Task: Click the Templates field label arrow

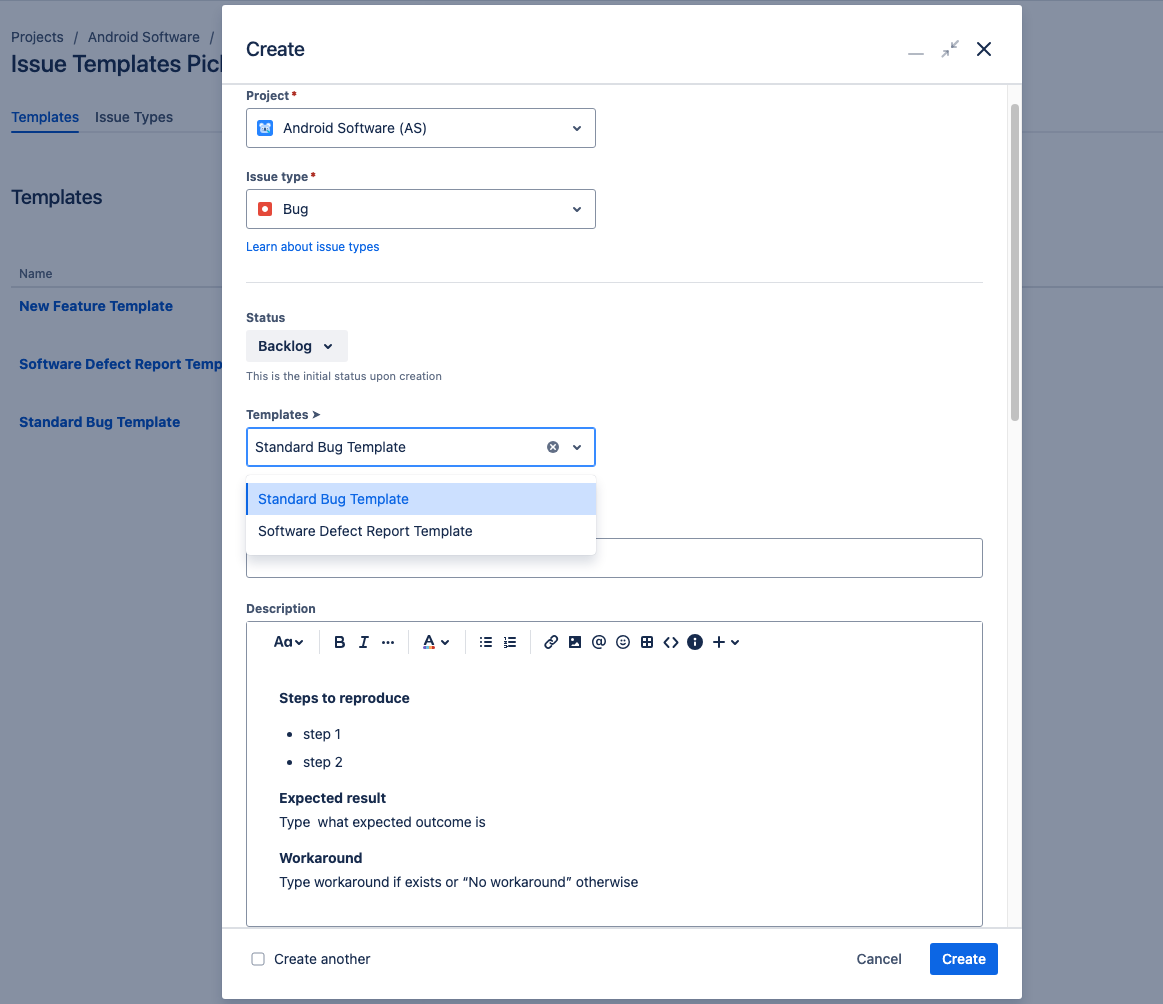Action: 316,415
